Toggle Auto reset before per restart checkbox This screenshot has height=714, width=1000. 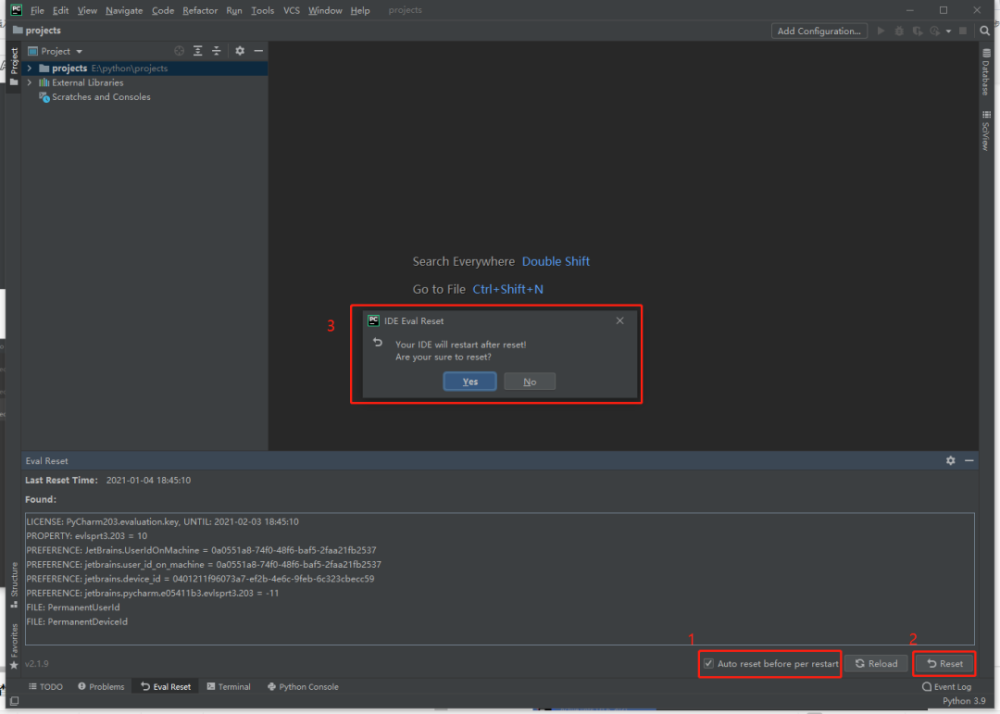coord(709,664)
